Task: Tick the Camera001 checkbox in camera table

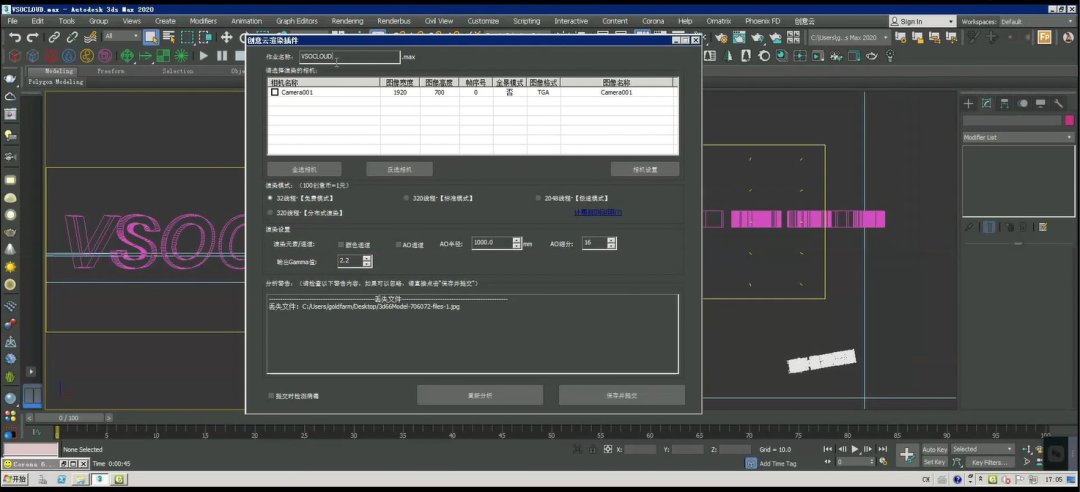Action: click(x=275, y=92)
